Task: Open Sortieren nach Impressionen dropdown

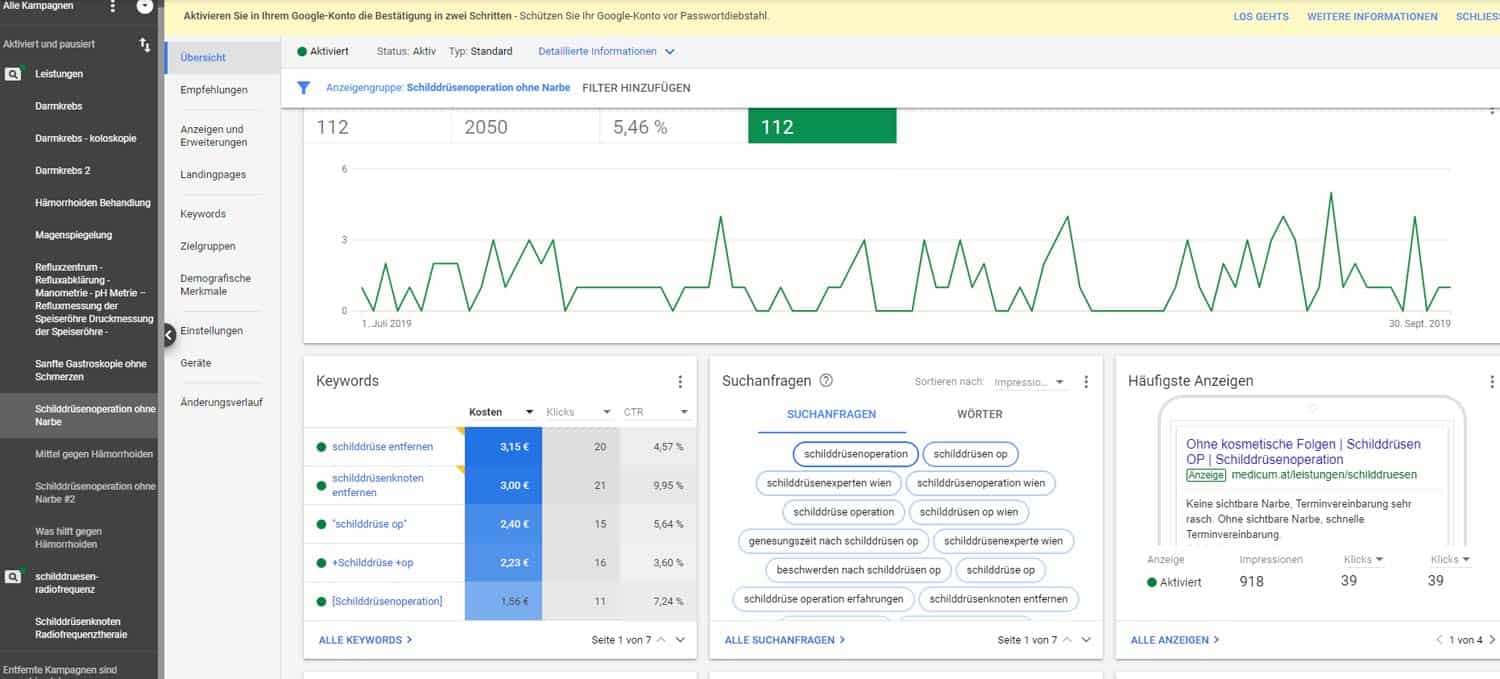Action: coord(1029,382)
